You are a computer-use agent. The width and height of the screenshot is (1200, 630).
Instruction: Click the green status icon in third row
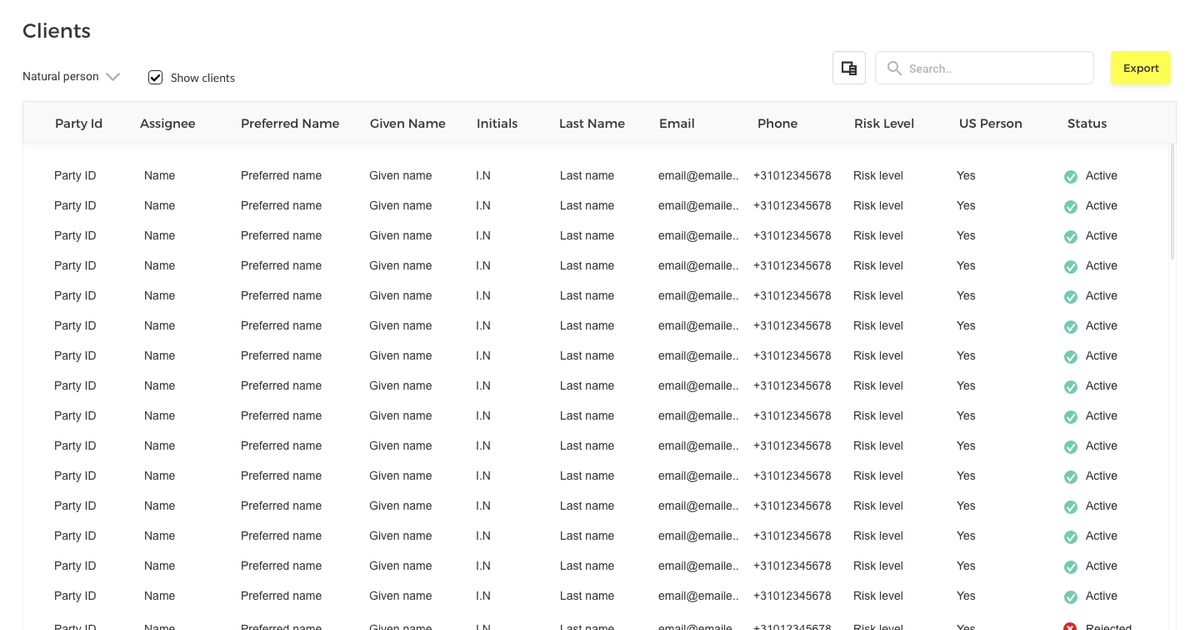[1070, 237]
